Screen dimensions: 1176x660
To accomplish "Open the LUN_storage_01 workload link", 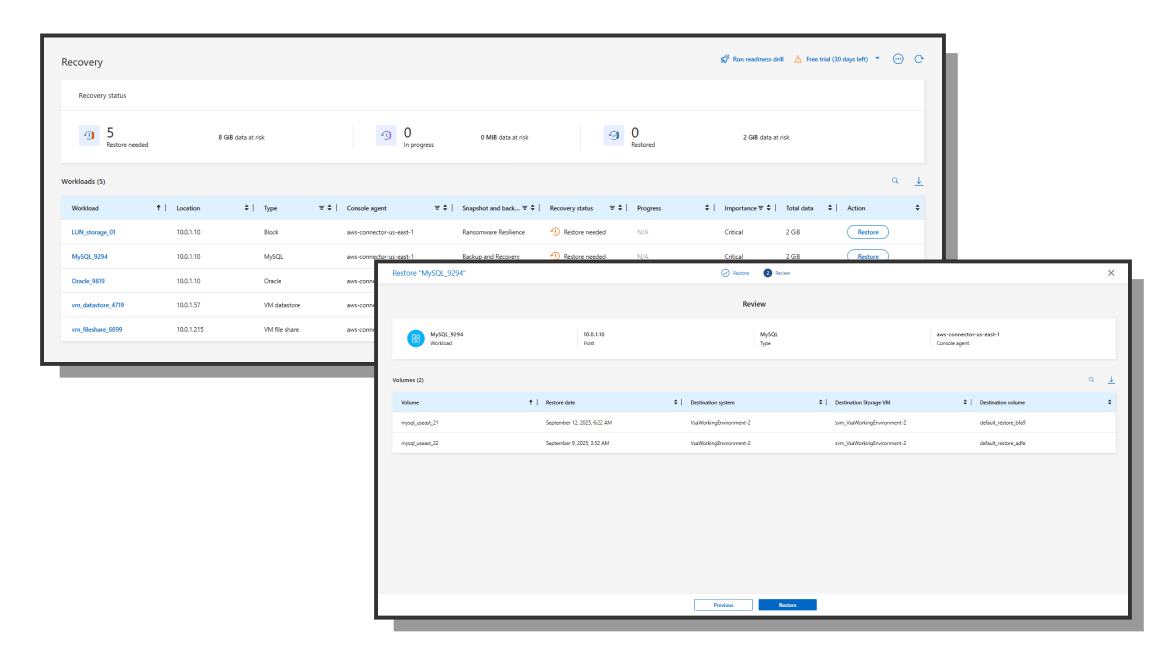I will coord(94,232).
